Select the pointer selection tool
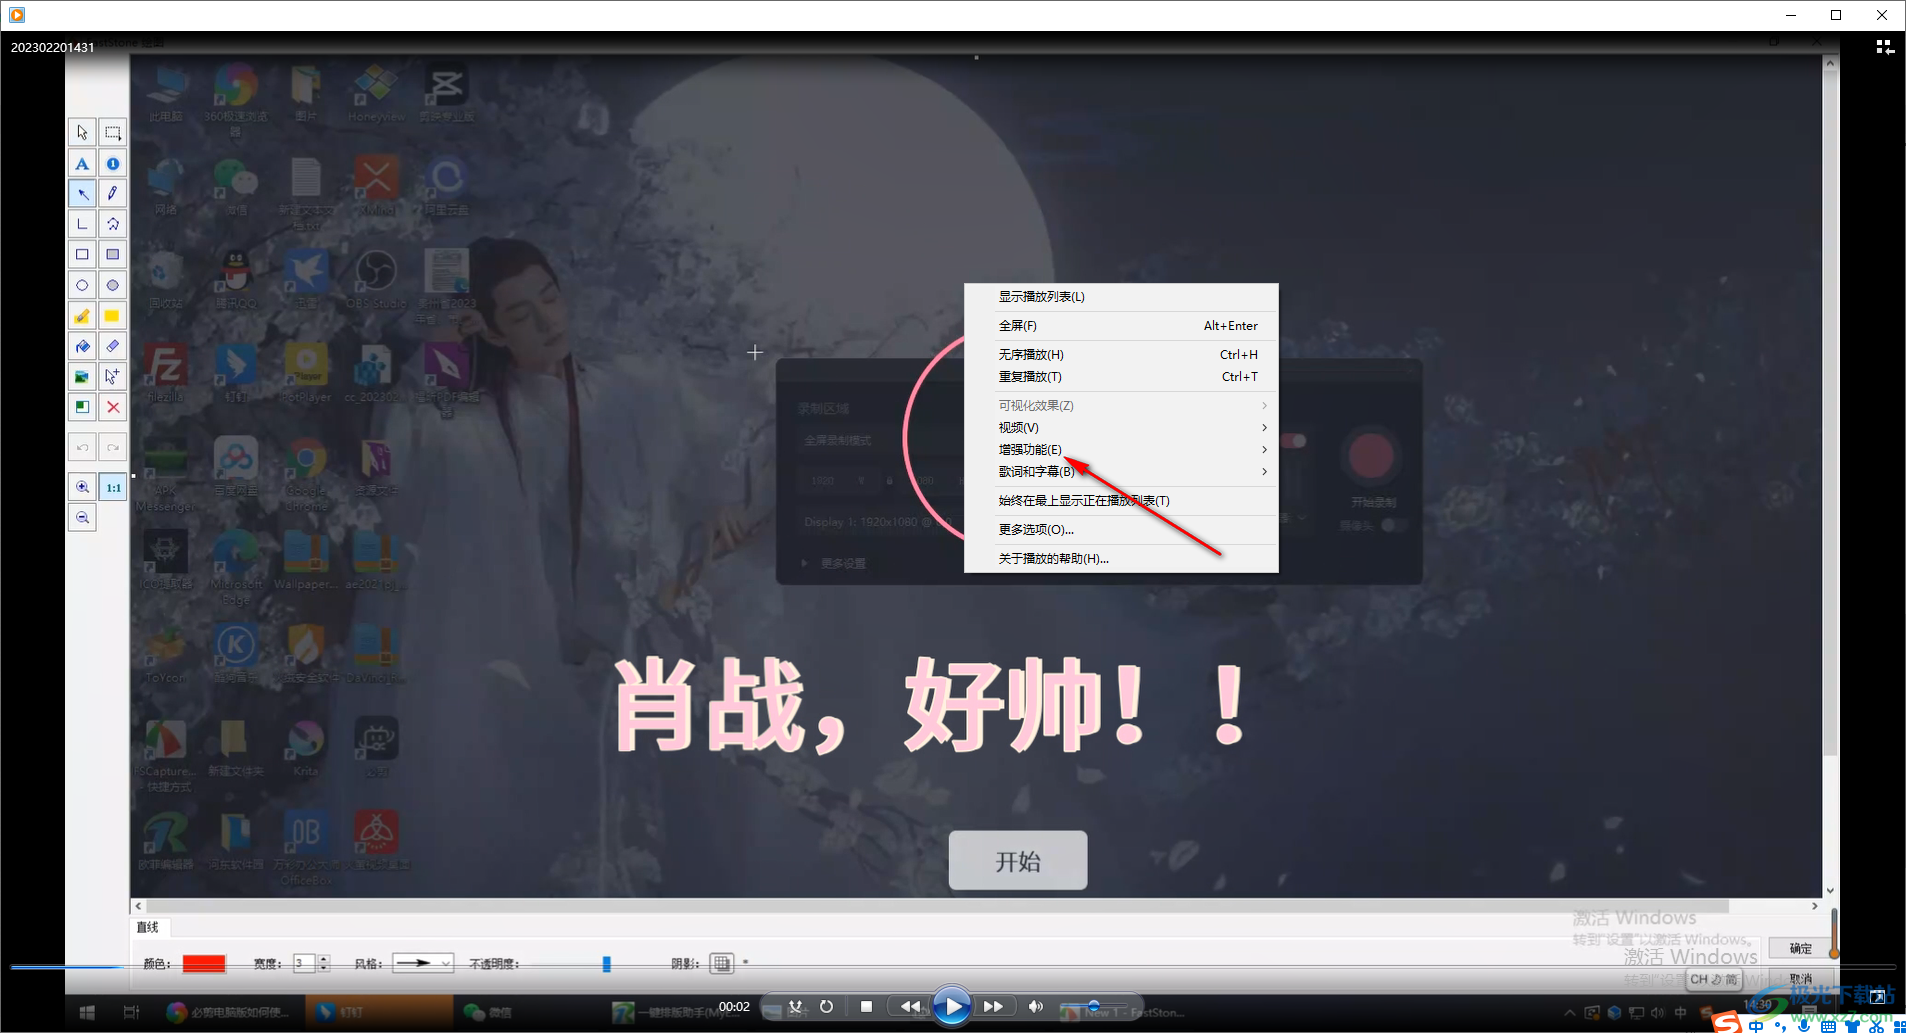This screenshot has width=1906, height=1033. point(82,132)
